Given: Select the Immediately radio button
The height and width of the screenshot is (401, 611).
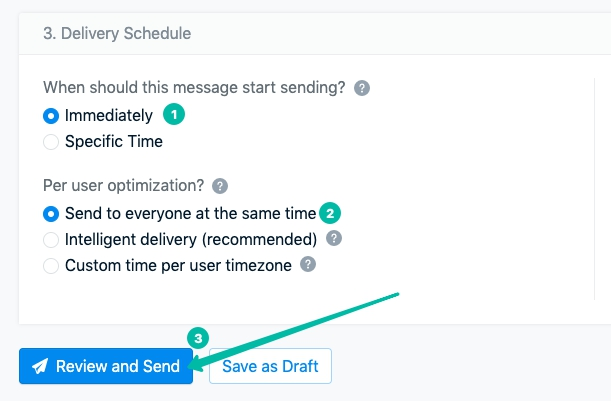Looking at the screenshot, I should (x=51, y=116).
